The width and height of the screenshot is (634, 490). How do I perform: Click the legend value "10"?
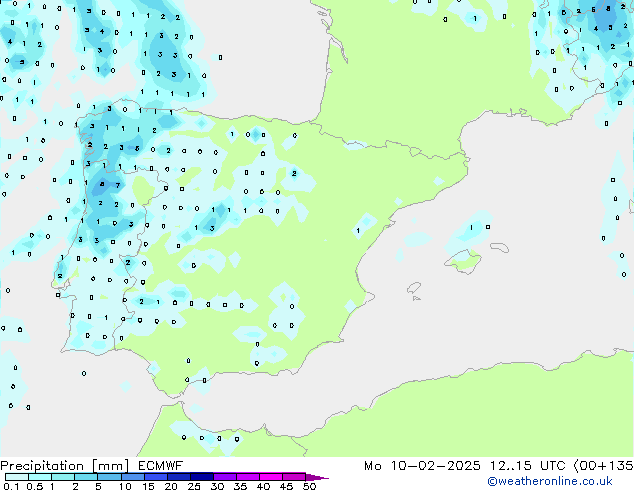(x=125, y=486)
